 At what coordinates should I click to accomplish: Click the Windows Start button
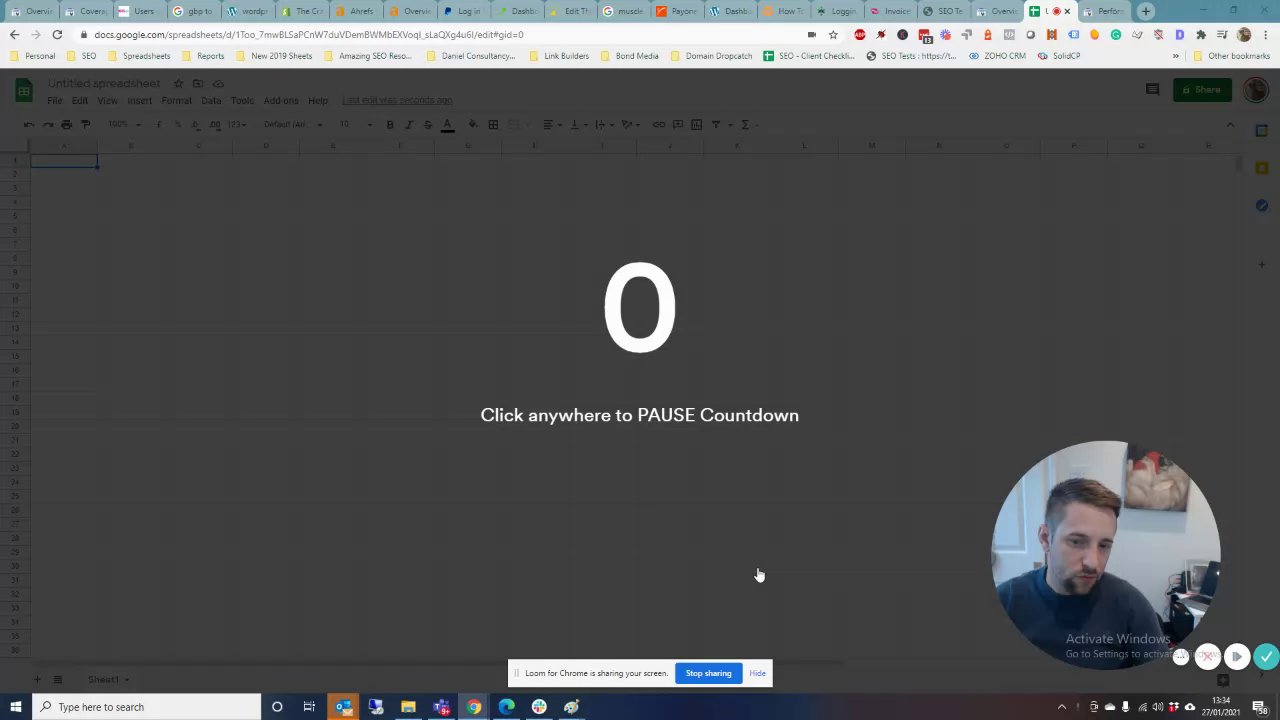point(15,707)
